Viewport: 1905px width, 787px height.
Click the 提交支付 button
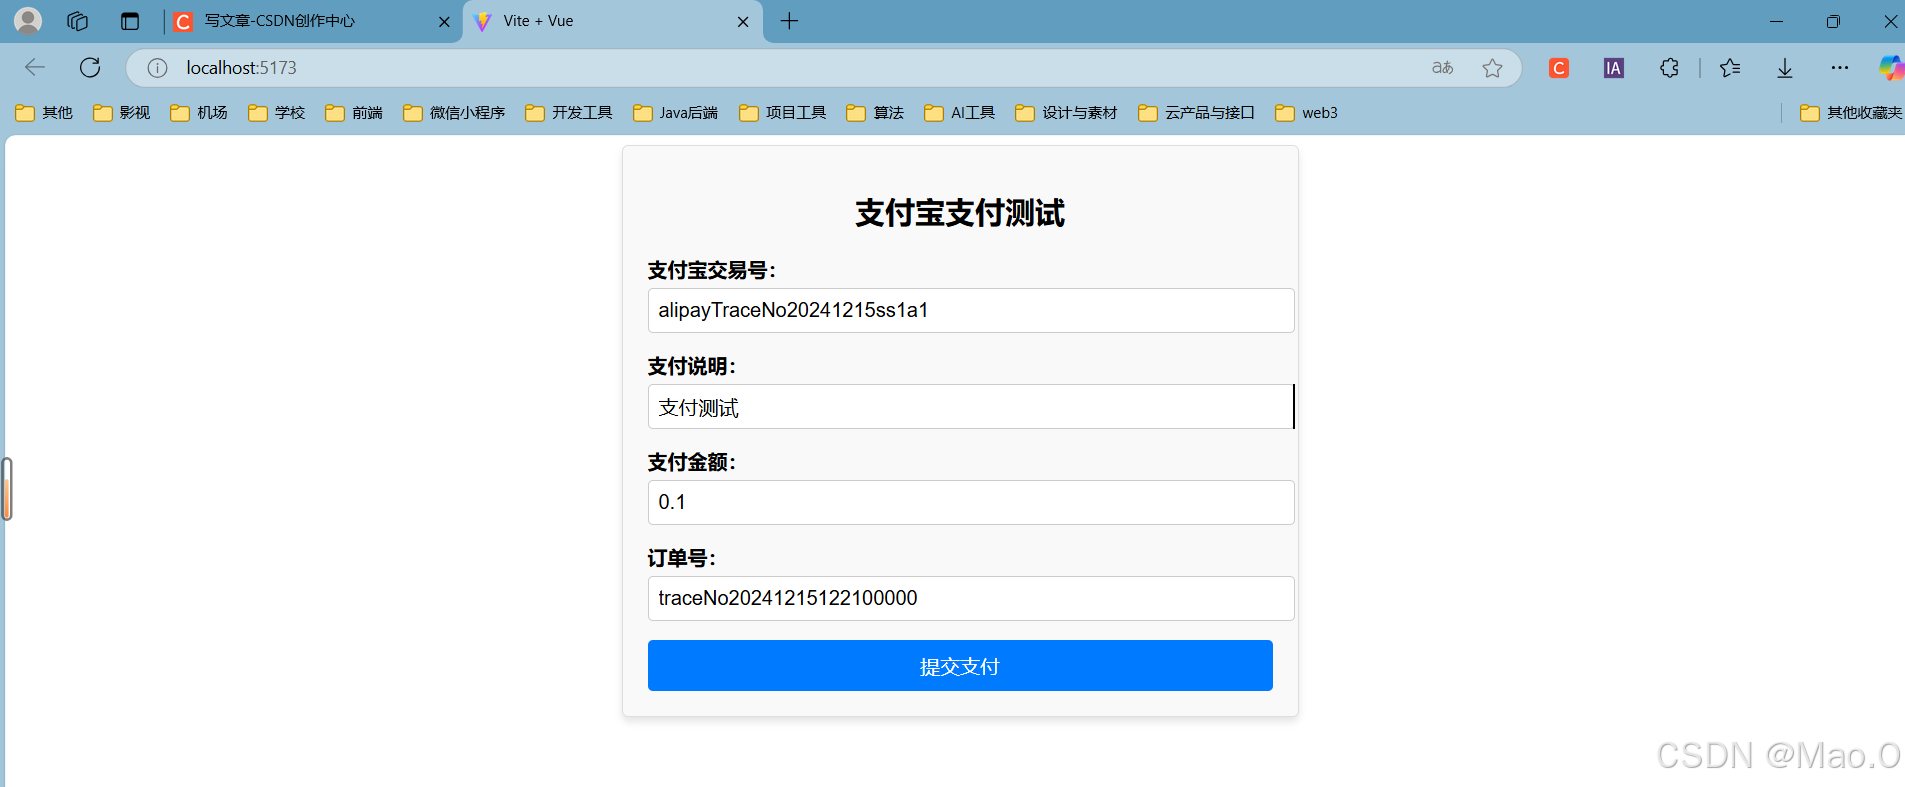(x=960, y=666)
